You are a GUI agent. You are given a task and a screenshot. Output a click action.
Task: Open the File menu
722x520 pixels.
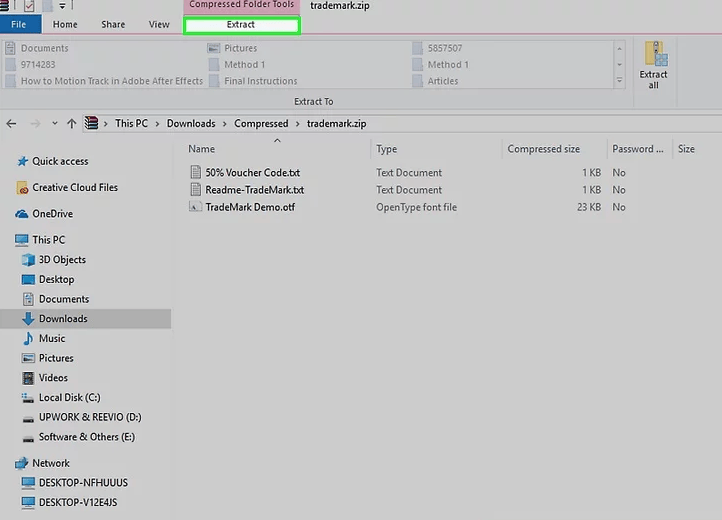pyautogui.click(x=19, y=24)
